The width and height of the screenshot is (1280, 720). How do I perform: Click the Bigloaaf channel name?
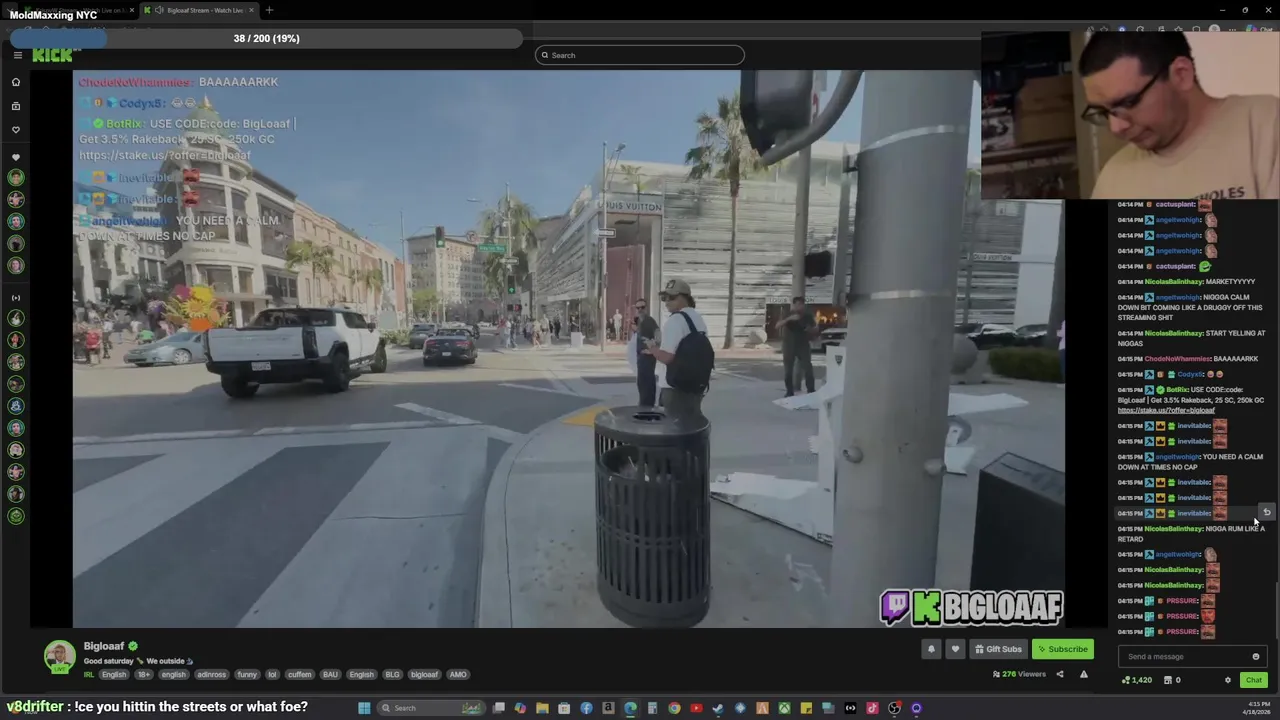click(104, 646)
